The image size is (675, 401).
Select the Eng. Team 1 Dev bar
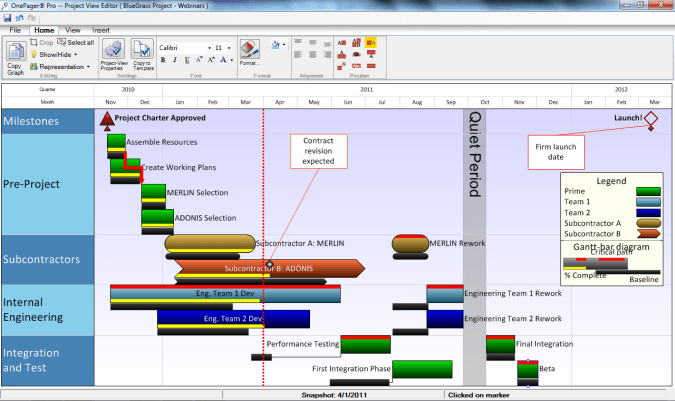pyautogui.click(x=225, y=293)
